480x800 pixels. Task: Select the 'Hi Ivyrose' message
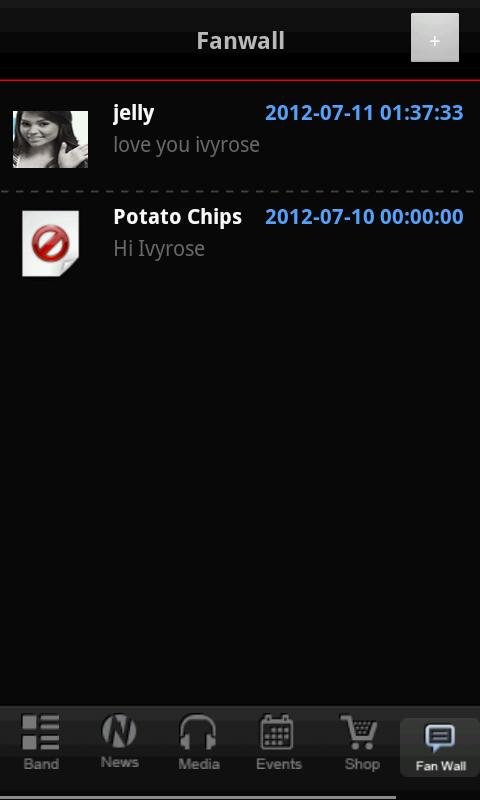[159, 248]
